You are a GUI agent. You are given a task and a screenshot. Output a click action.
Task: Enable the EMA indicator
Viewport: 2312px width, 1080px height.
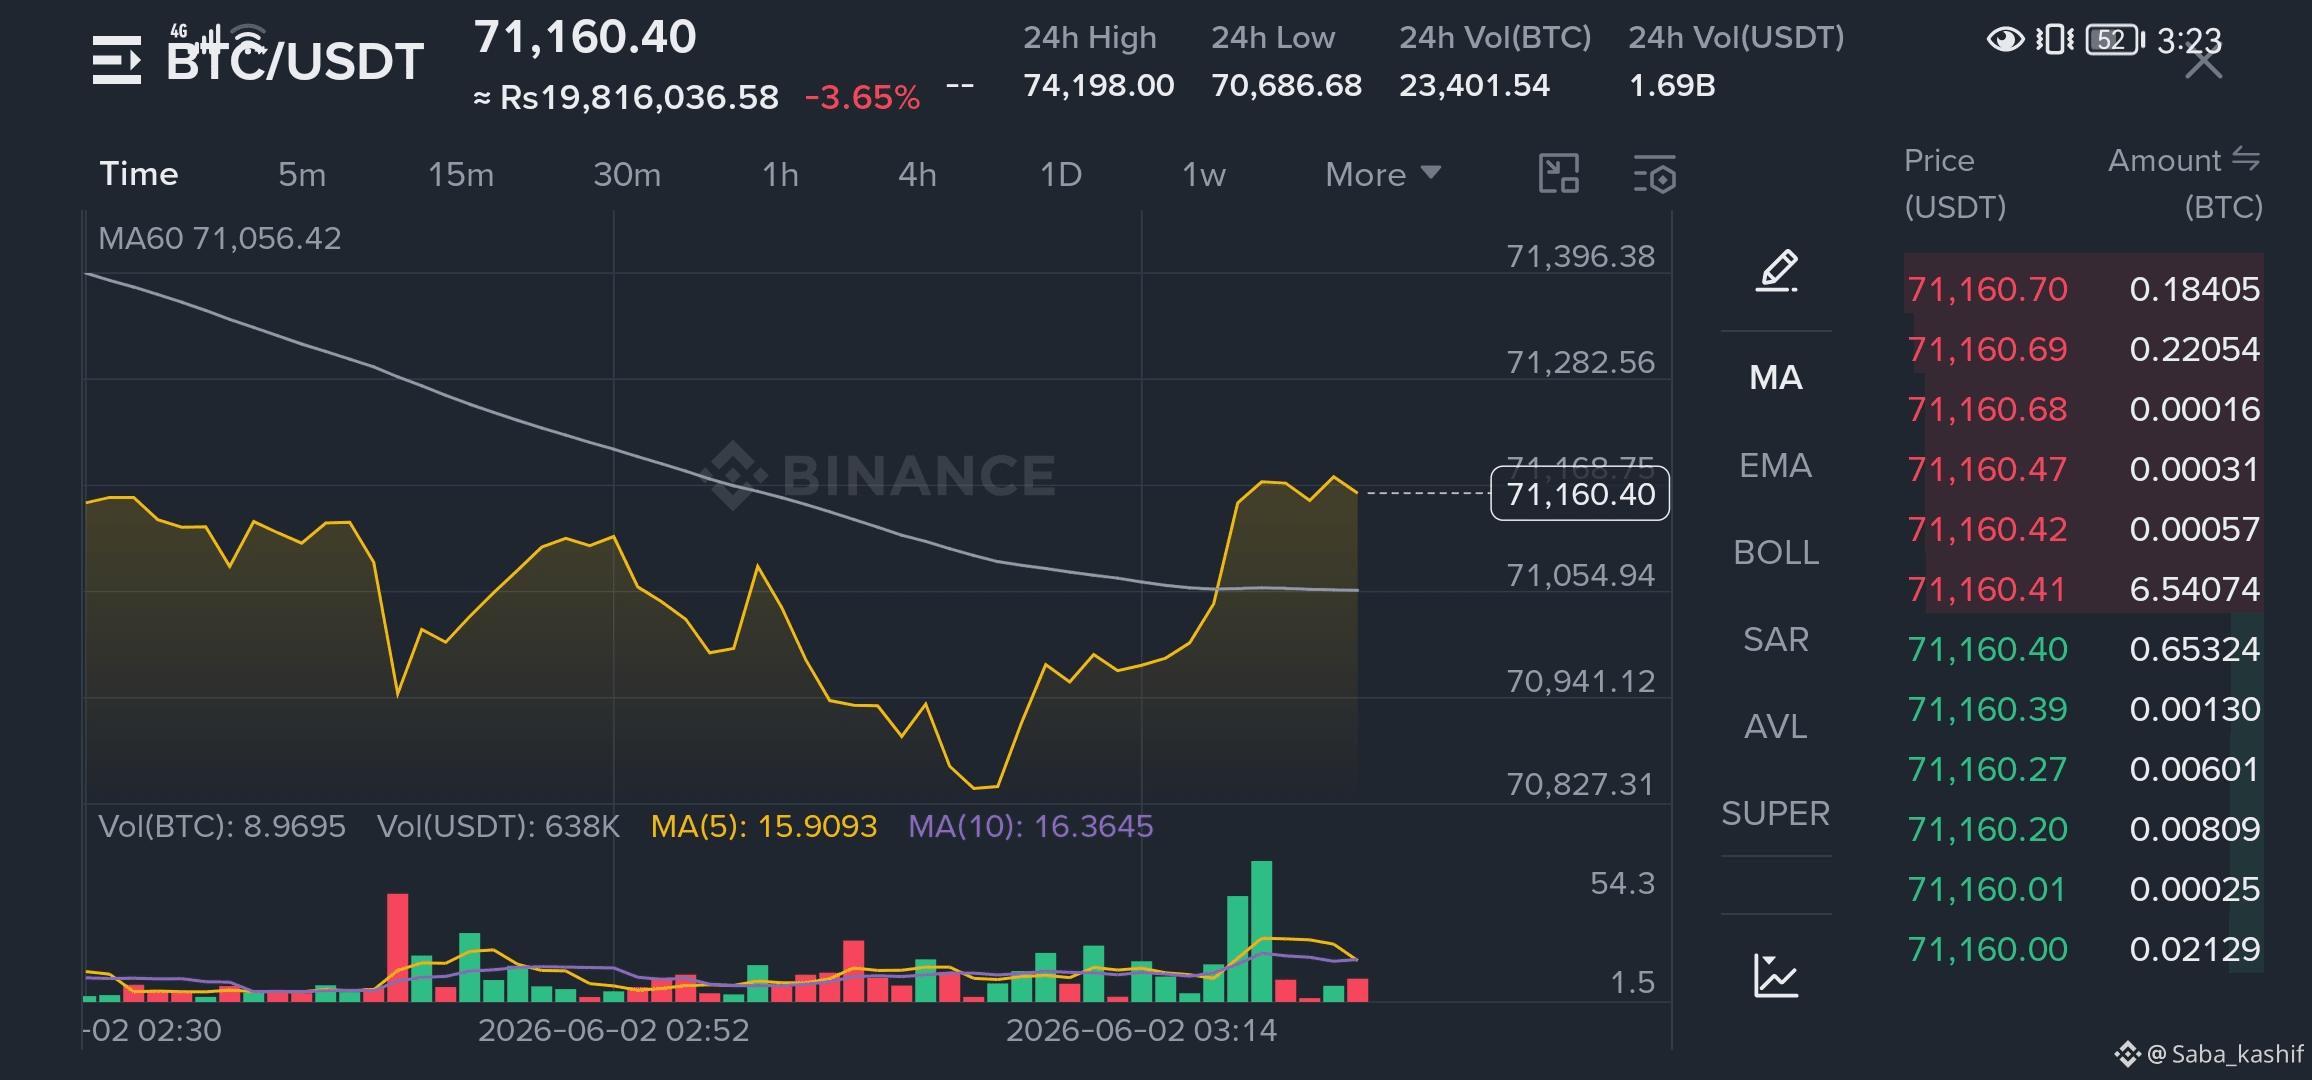point(1776,466)
